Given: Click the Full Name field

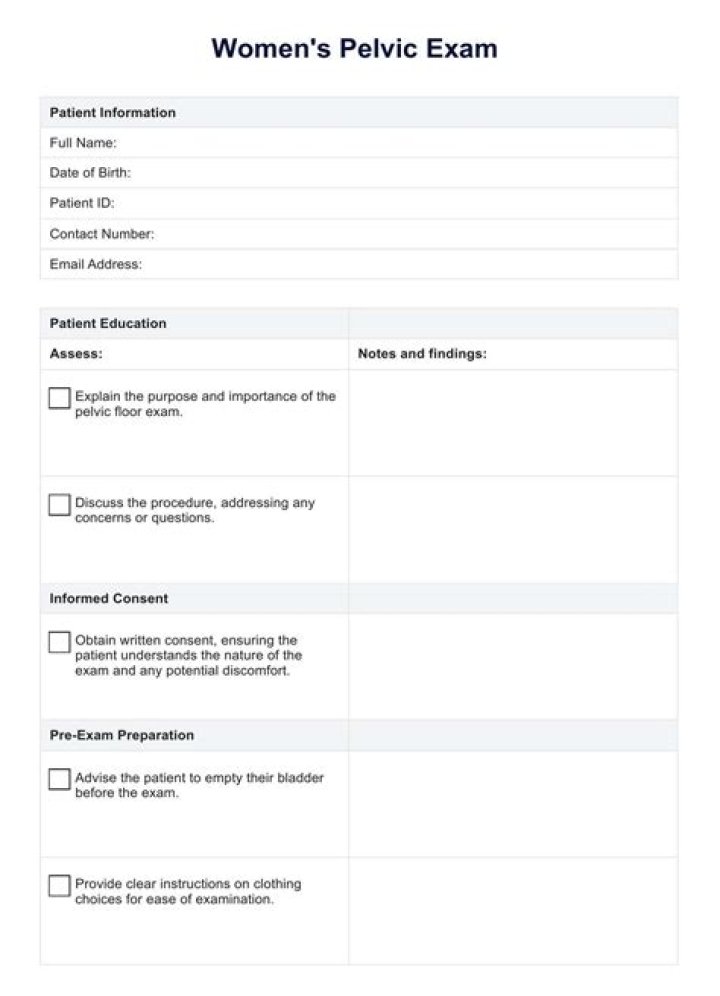Looking at the screenshot, I should (359, 142).
